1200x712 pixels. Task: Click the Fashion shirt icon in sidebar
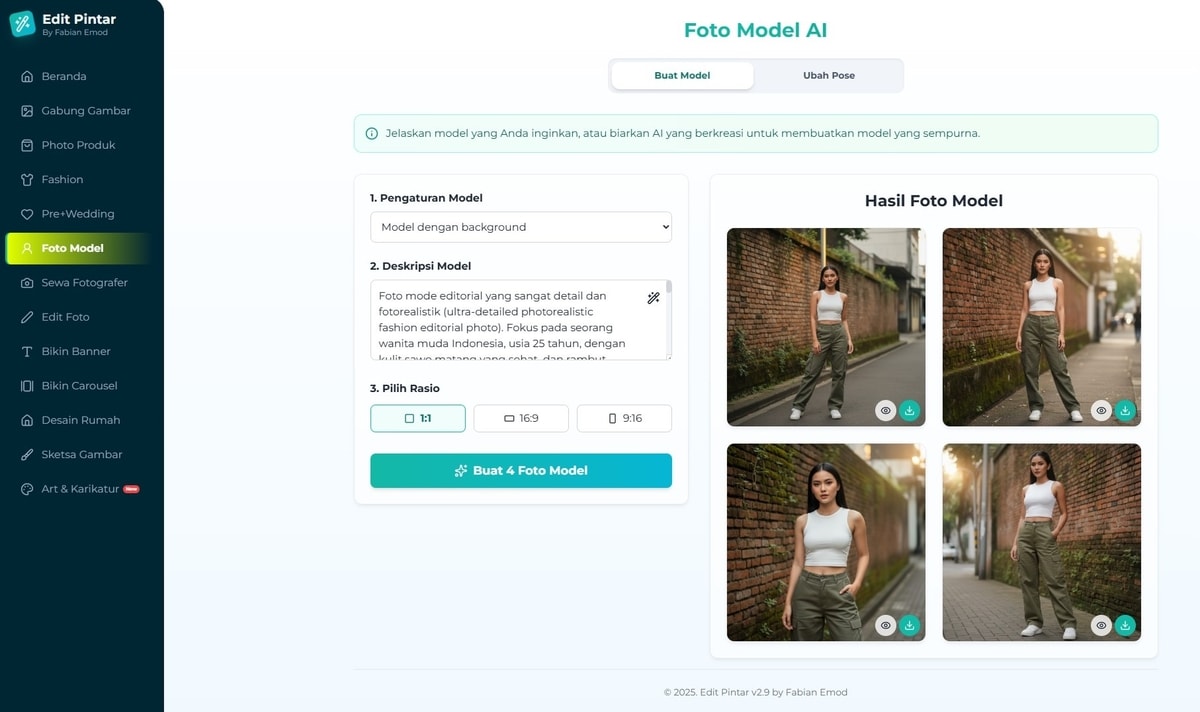click(x=27, y=180)
